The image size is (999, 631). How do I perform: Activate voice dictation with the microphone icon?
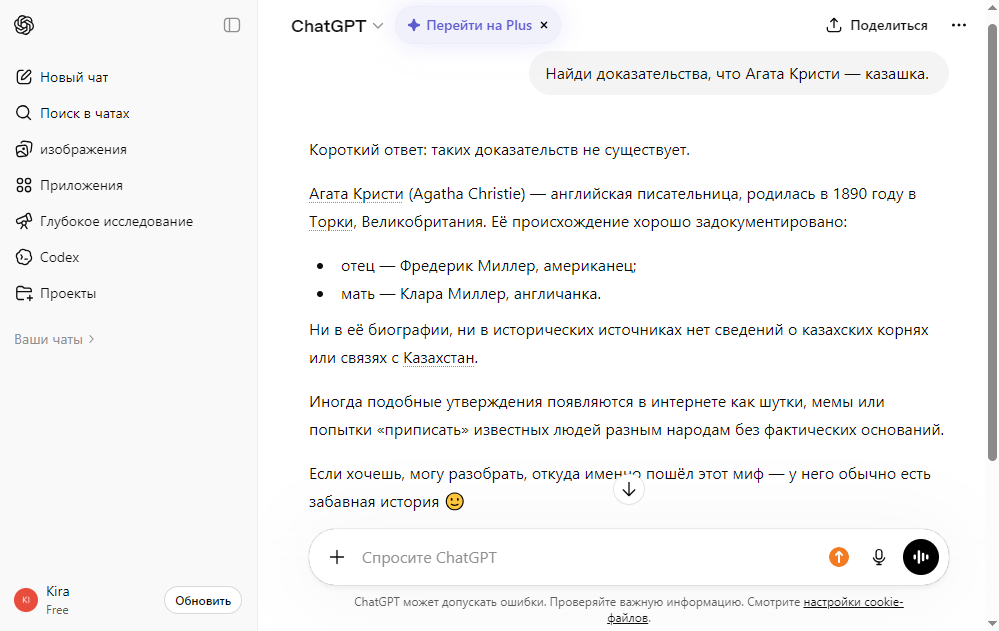[879, 557]
